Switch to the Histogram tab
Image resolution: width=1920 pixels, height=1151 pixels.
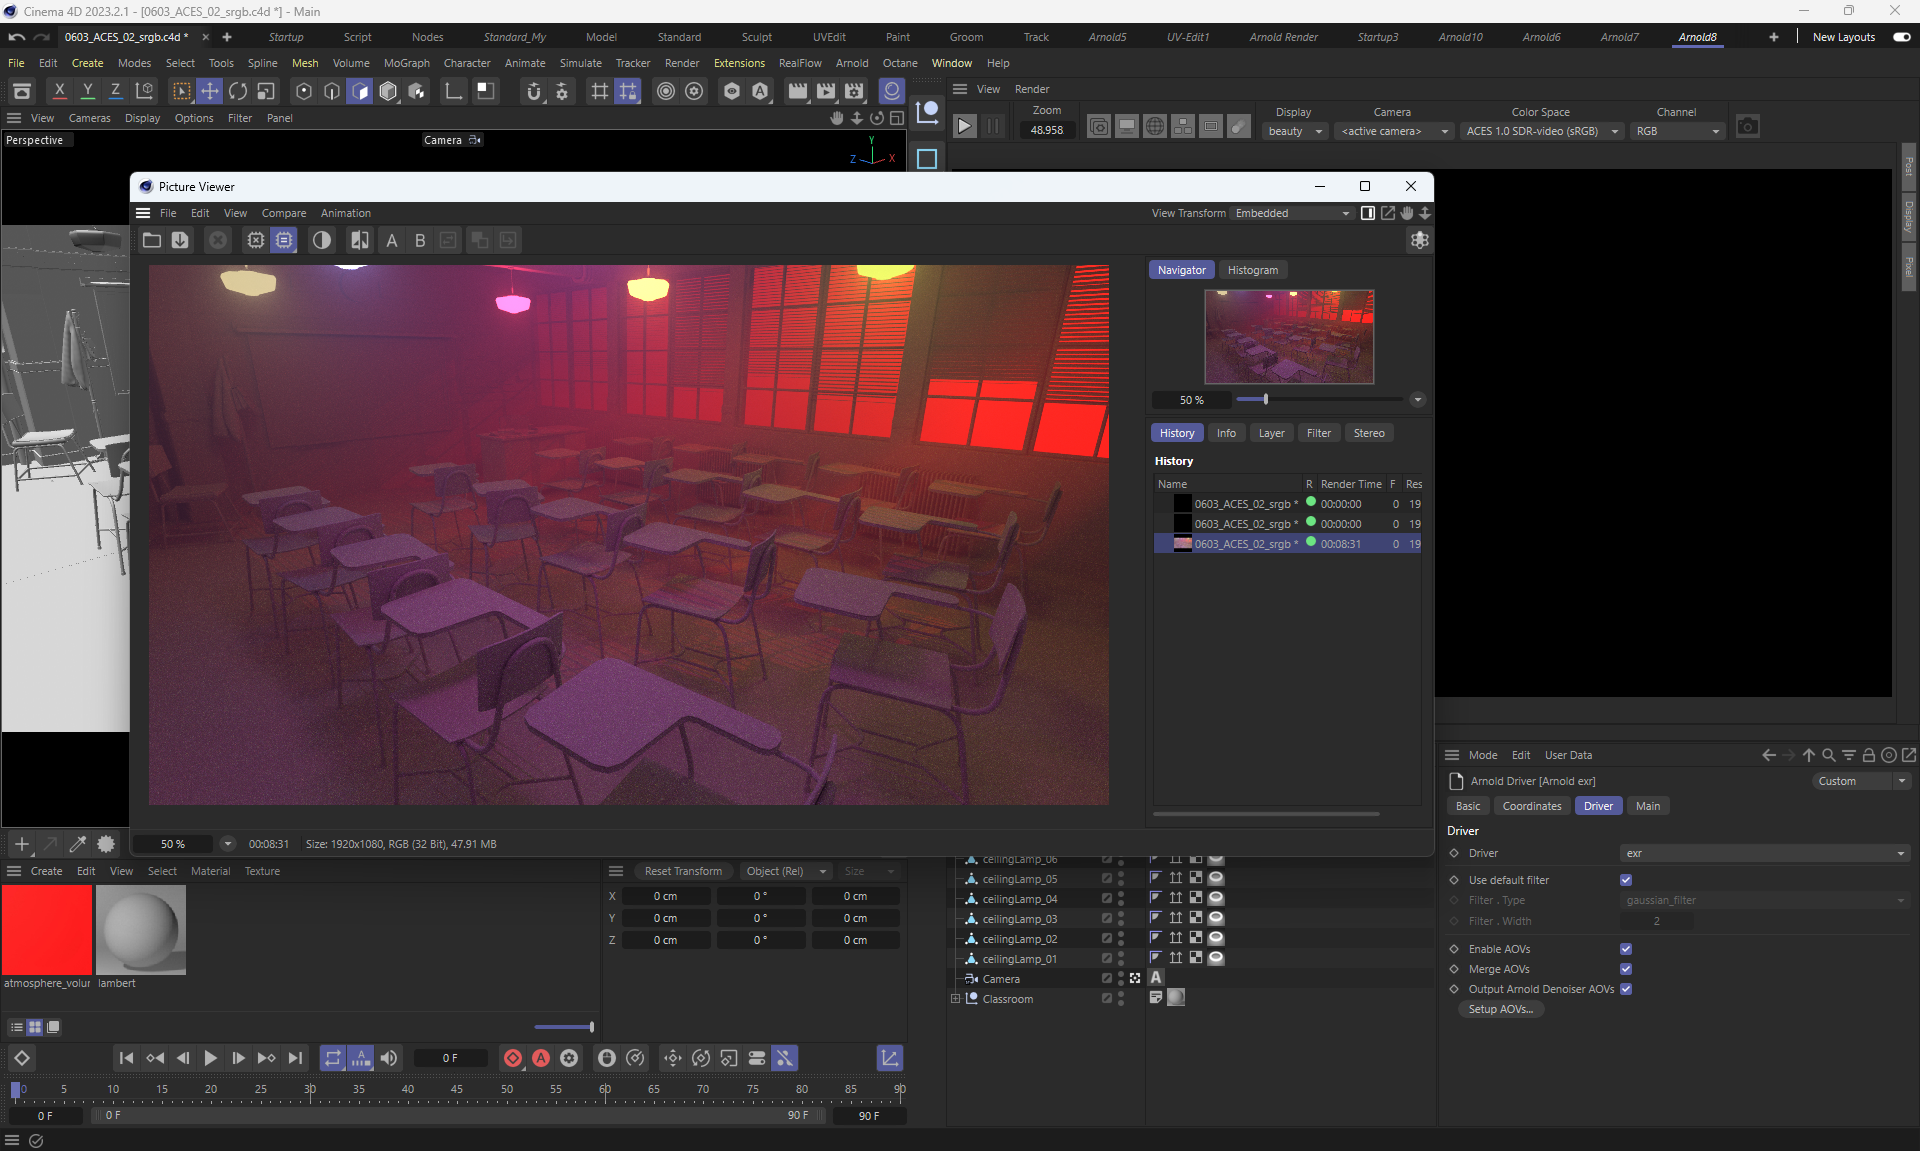[1252, 270]
